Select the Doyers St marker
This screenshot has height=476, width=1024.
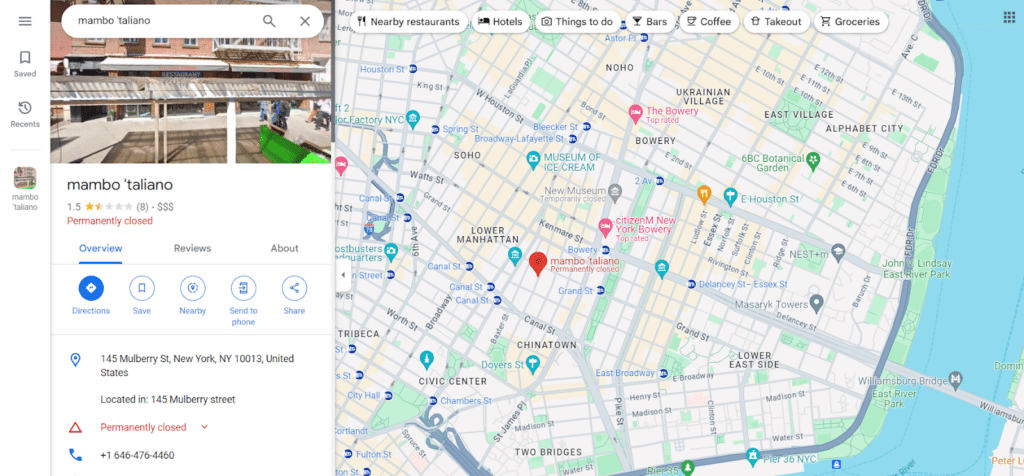point(534,364)
